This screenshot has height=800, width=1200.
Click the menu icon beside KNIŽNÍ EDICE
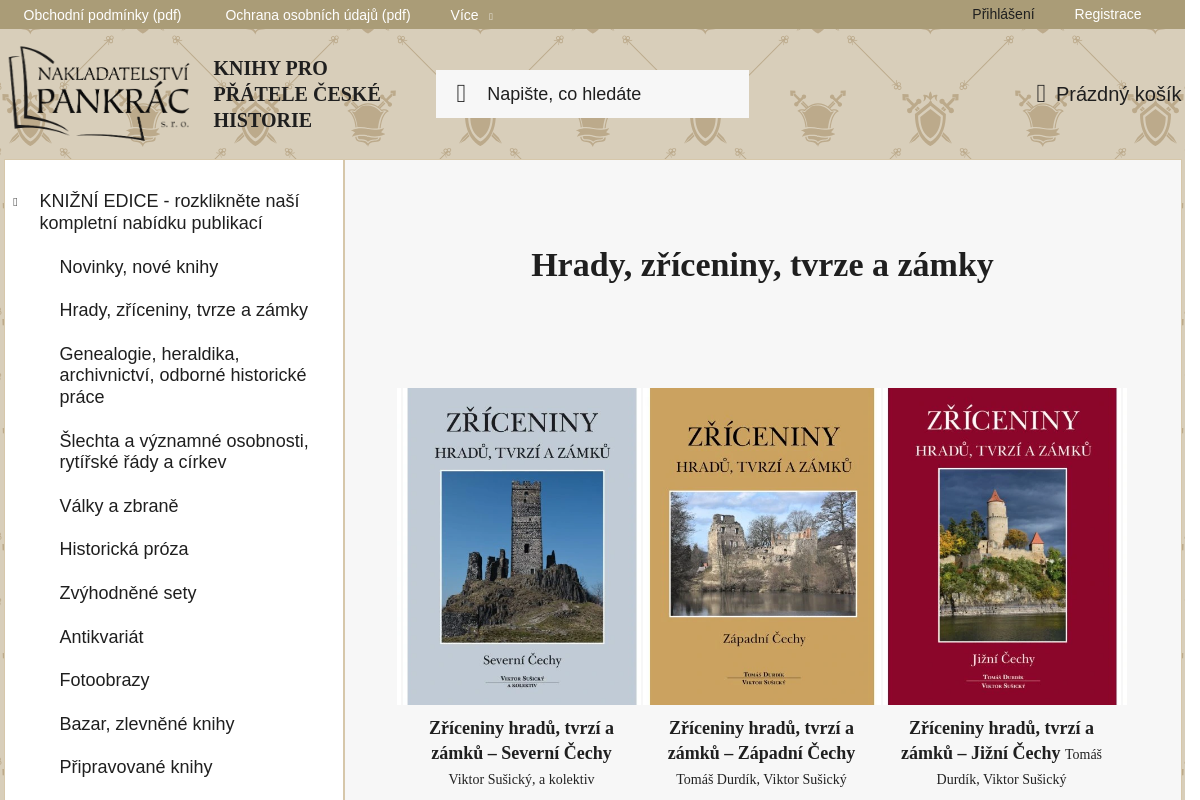(15, 202)
